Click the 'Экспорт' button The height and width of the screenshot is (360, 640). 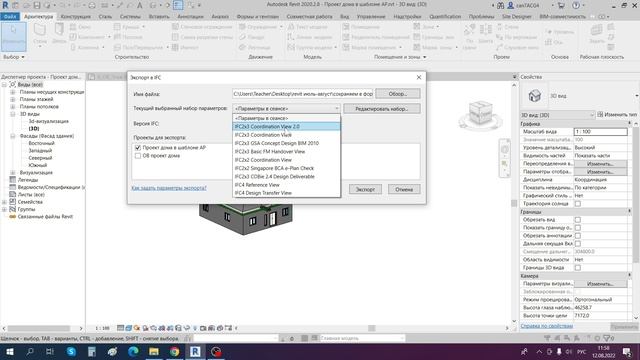pyautogui.click(x=365, y=189)
